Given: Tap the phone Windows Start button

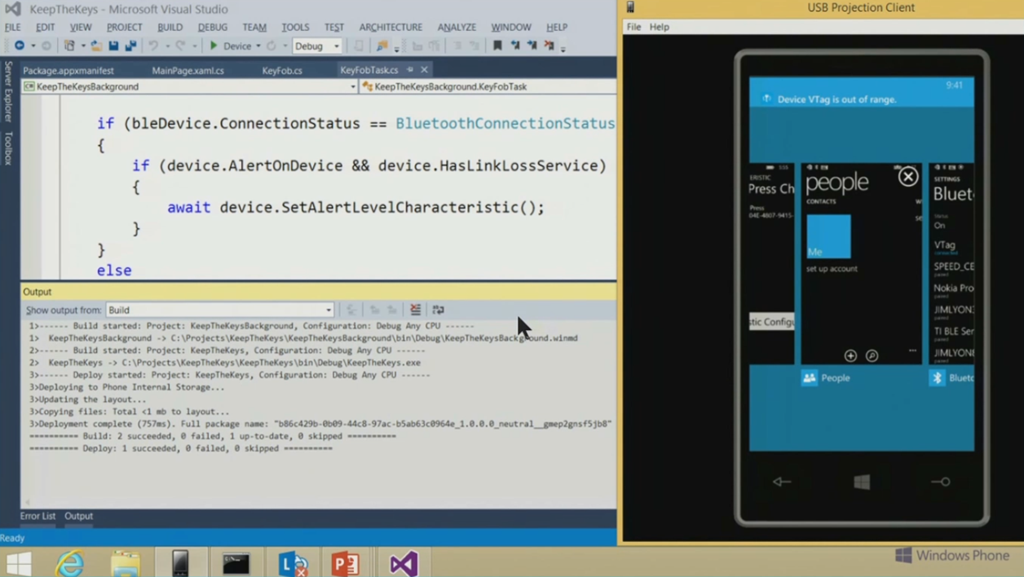Looking at the screenshot, I should click(861, 482).
